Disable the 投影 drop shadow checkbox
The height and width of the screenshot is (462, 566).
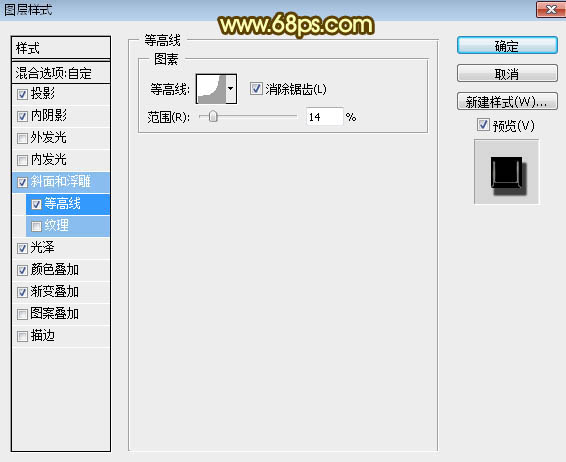[x=22, y=94]
